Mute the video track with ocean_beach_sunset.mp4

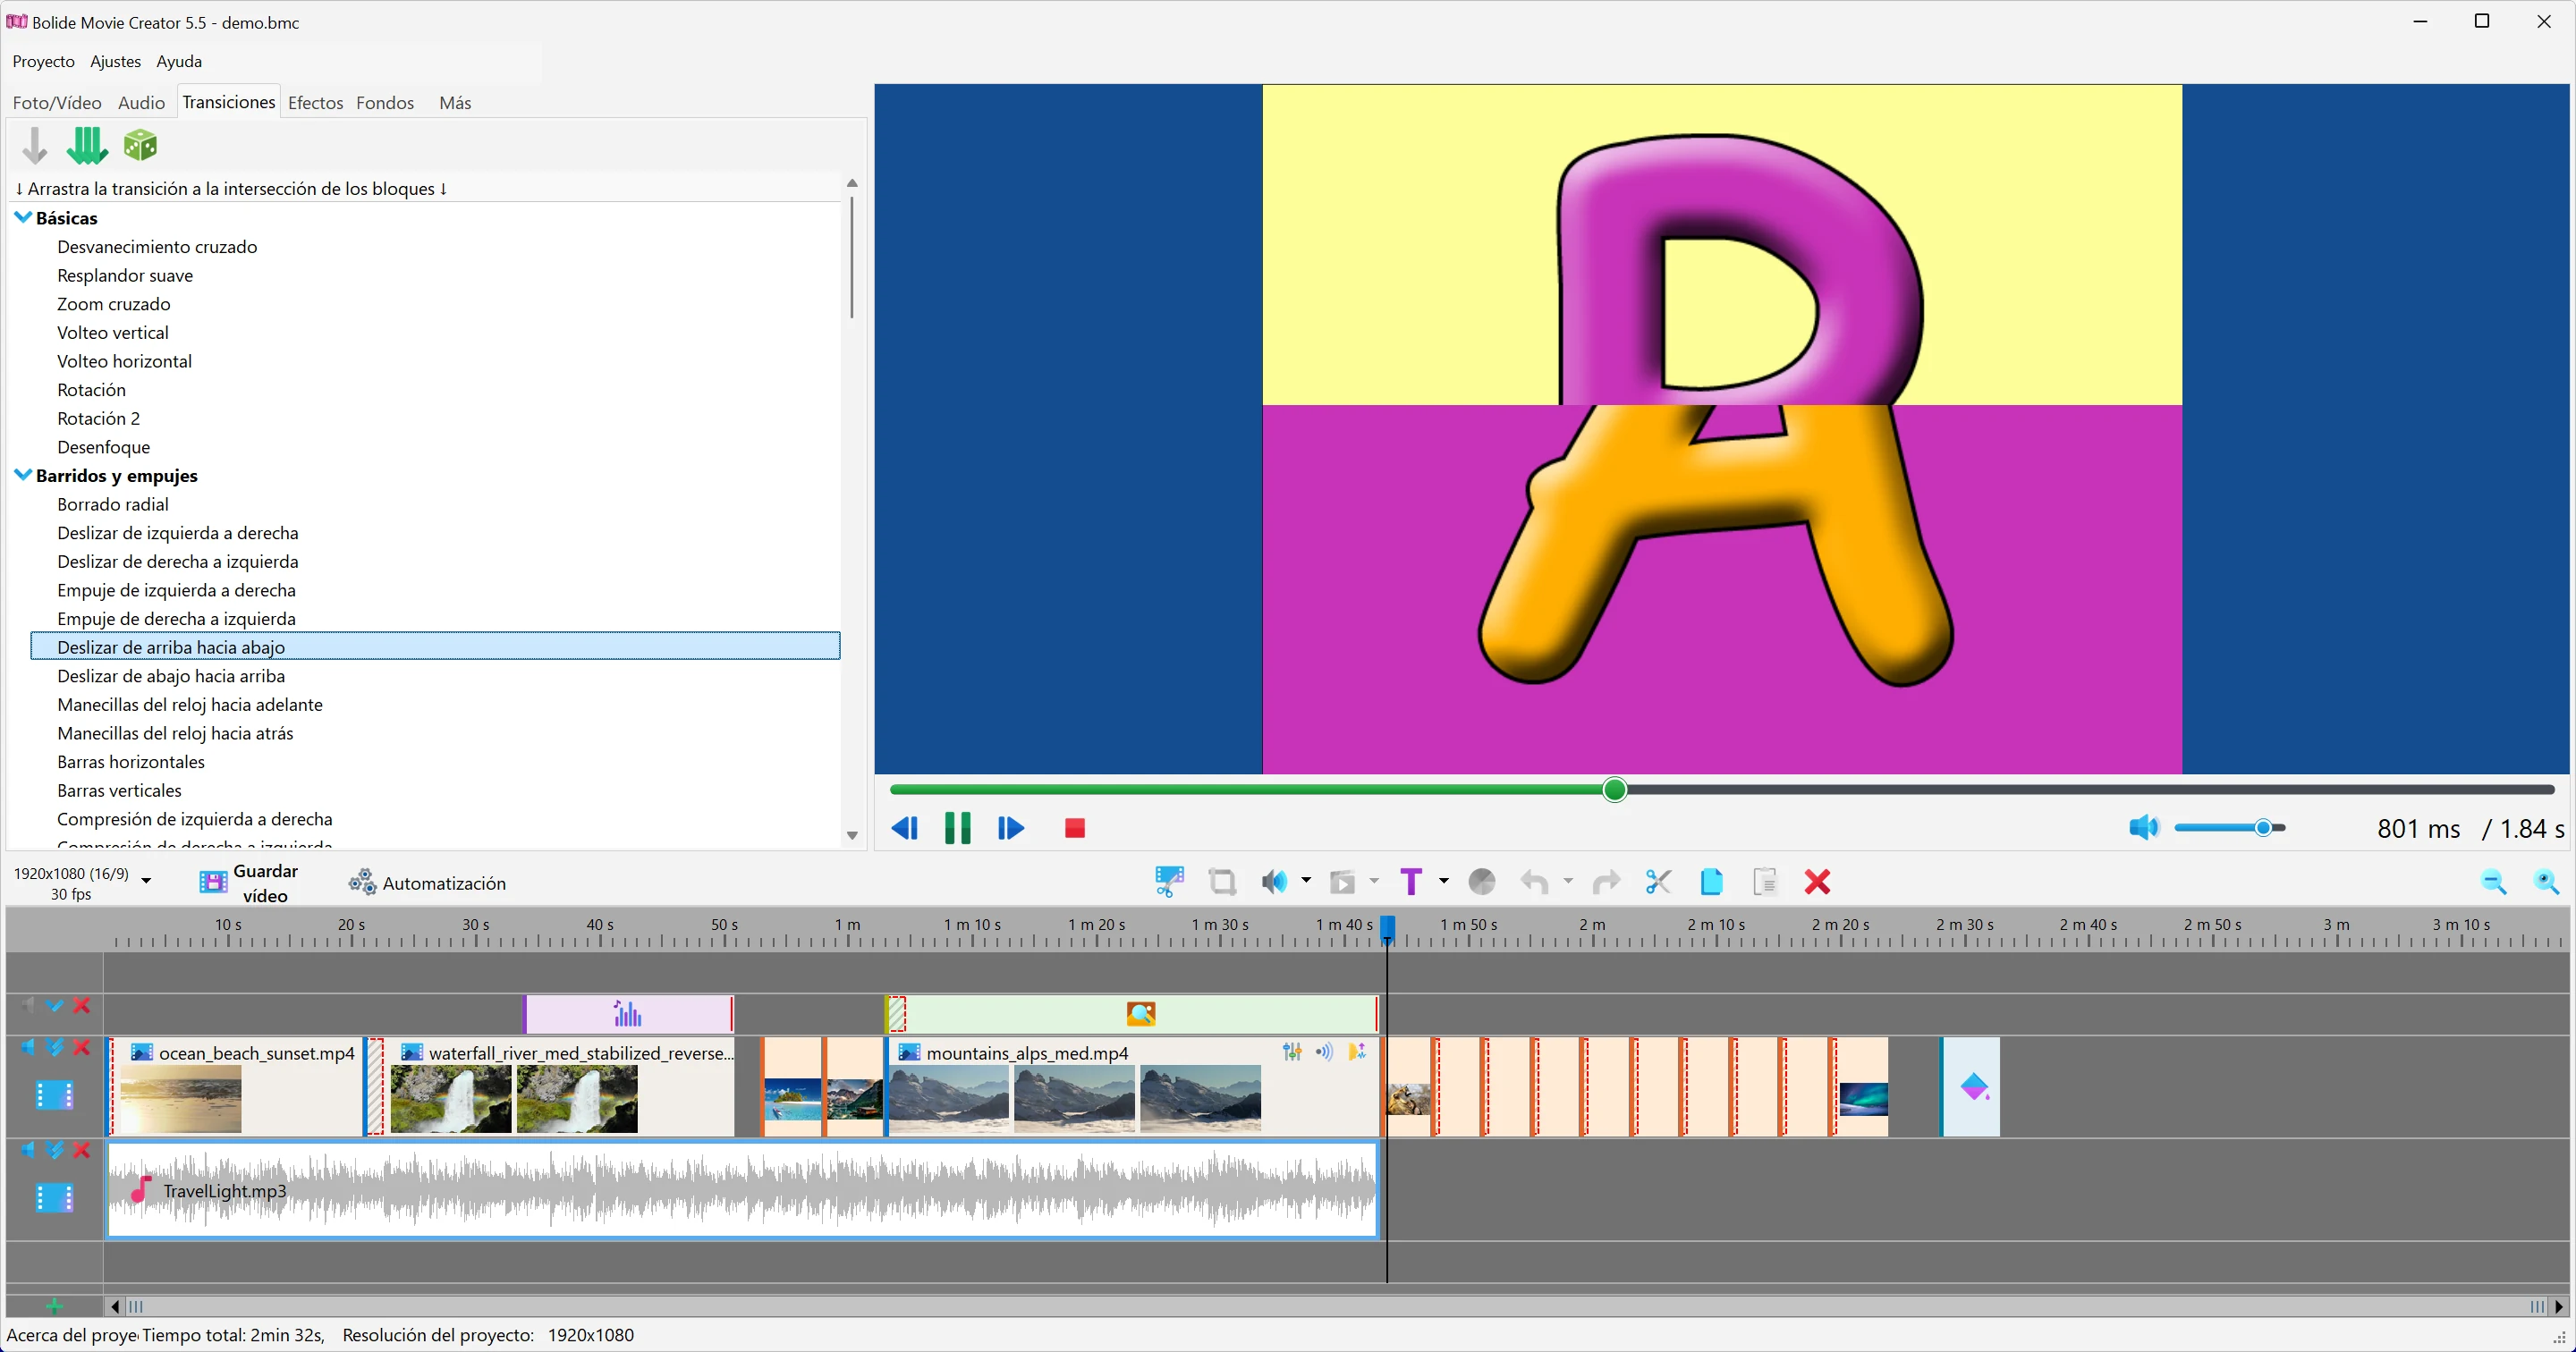(28, 1047)
